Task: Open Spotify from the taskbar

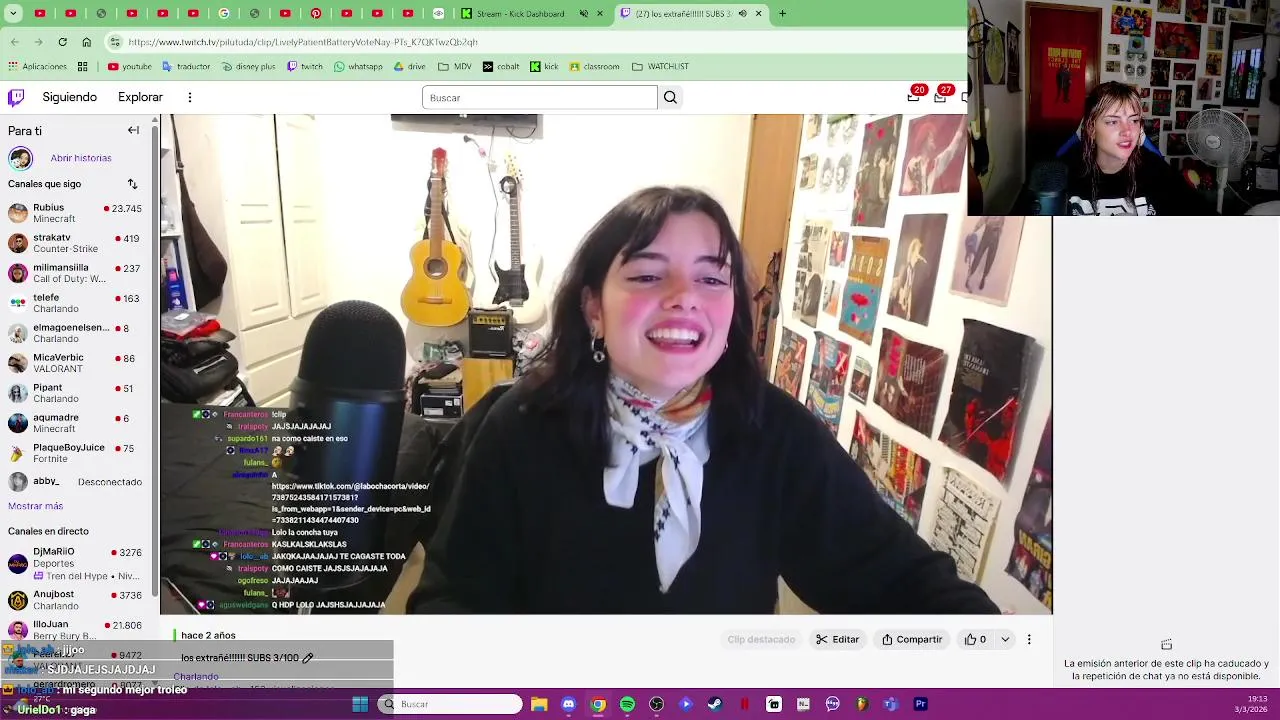Action: [627, 704]
